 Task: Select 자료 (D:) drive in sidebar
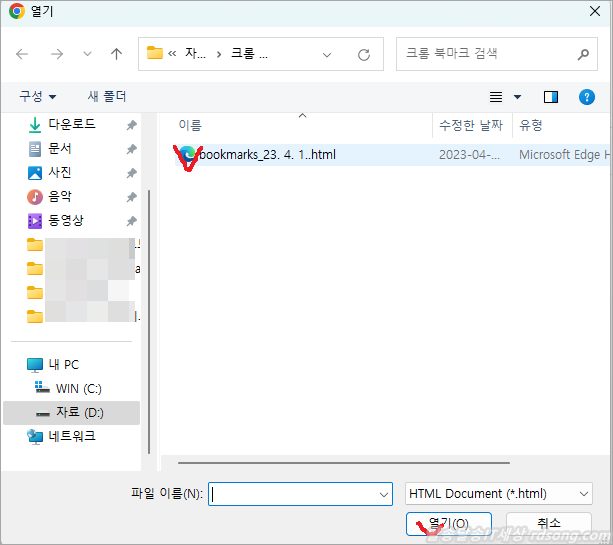click(x=78, y=412)
